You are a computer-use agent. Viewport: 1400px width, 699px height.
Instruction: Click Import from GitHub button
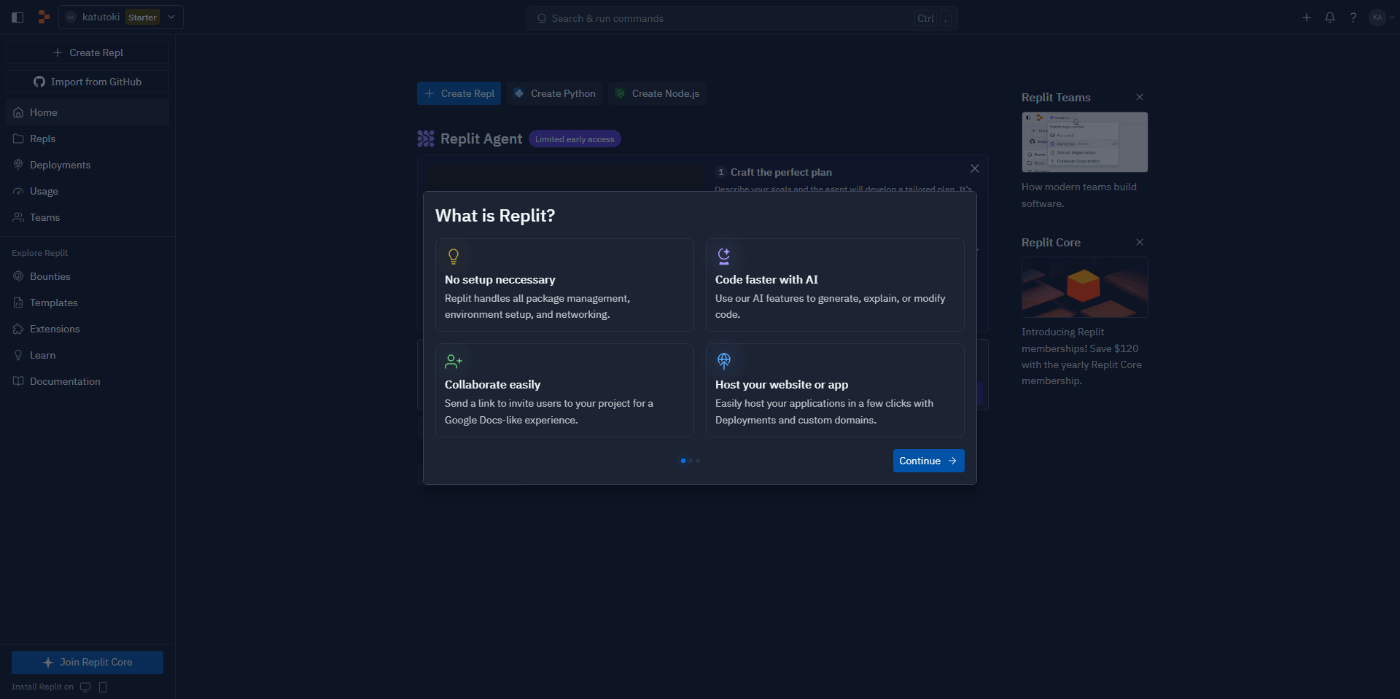coord(88,82)
